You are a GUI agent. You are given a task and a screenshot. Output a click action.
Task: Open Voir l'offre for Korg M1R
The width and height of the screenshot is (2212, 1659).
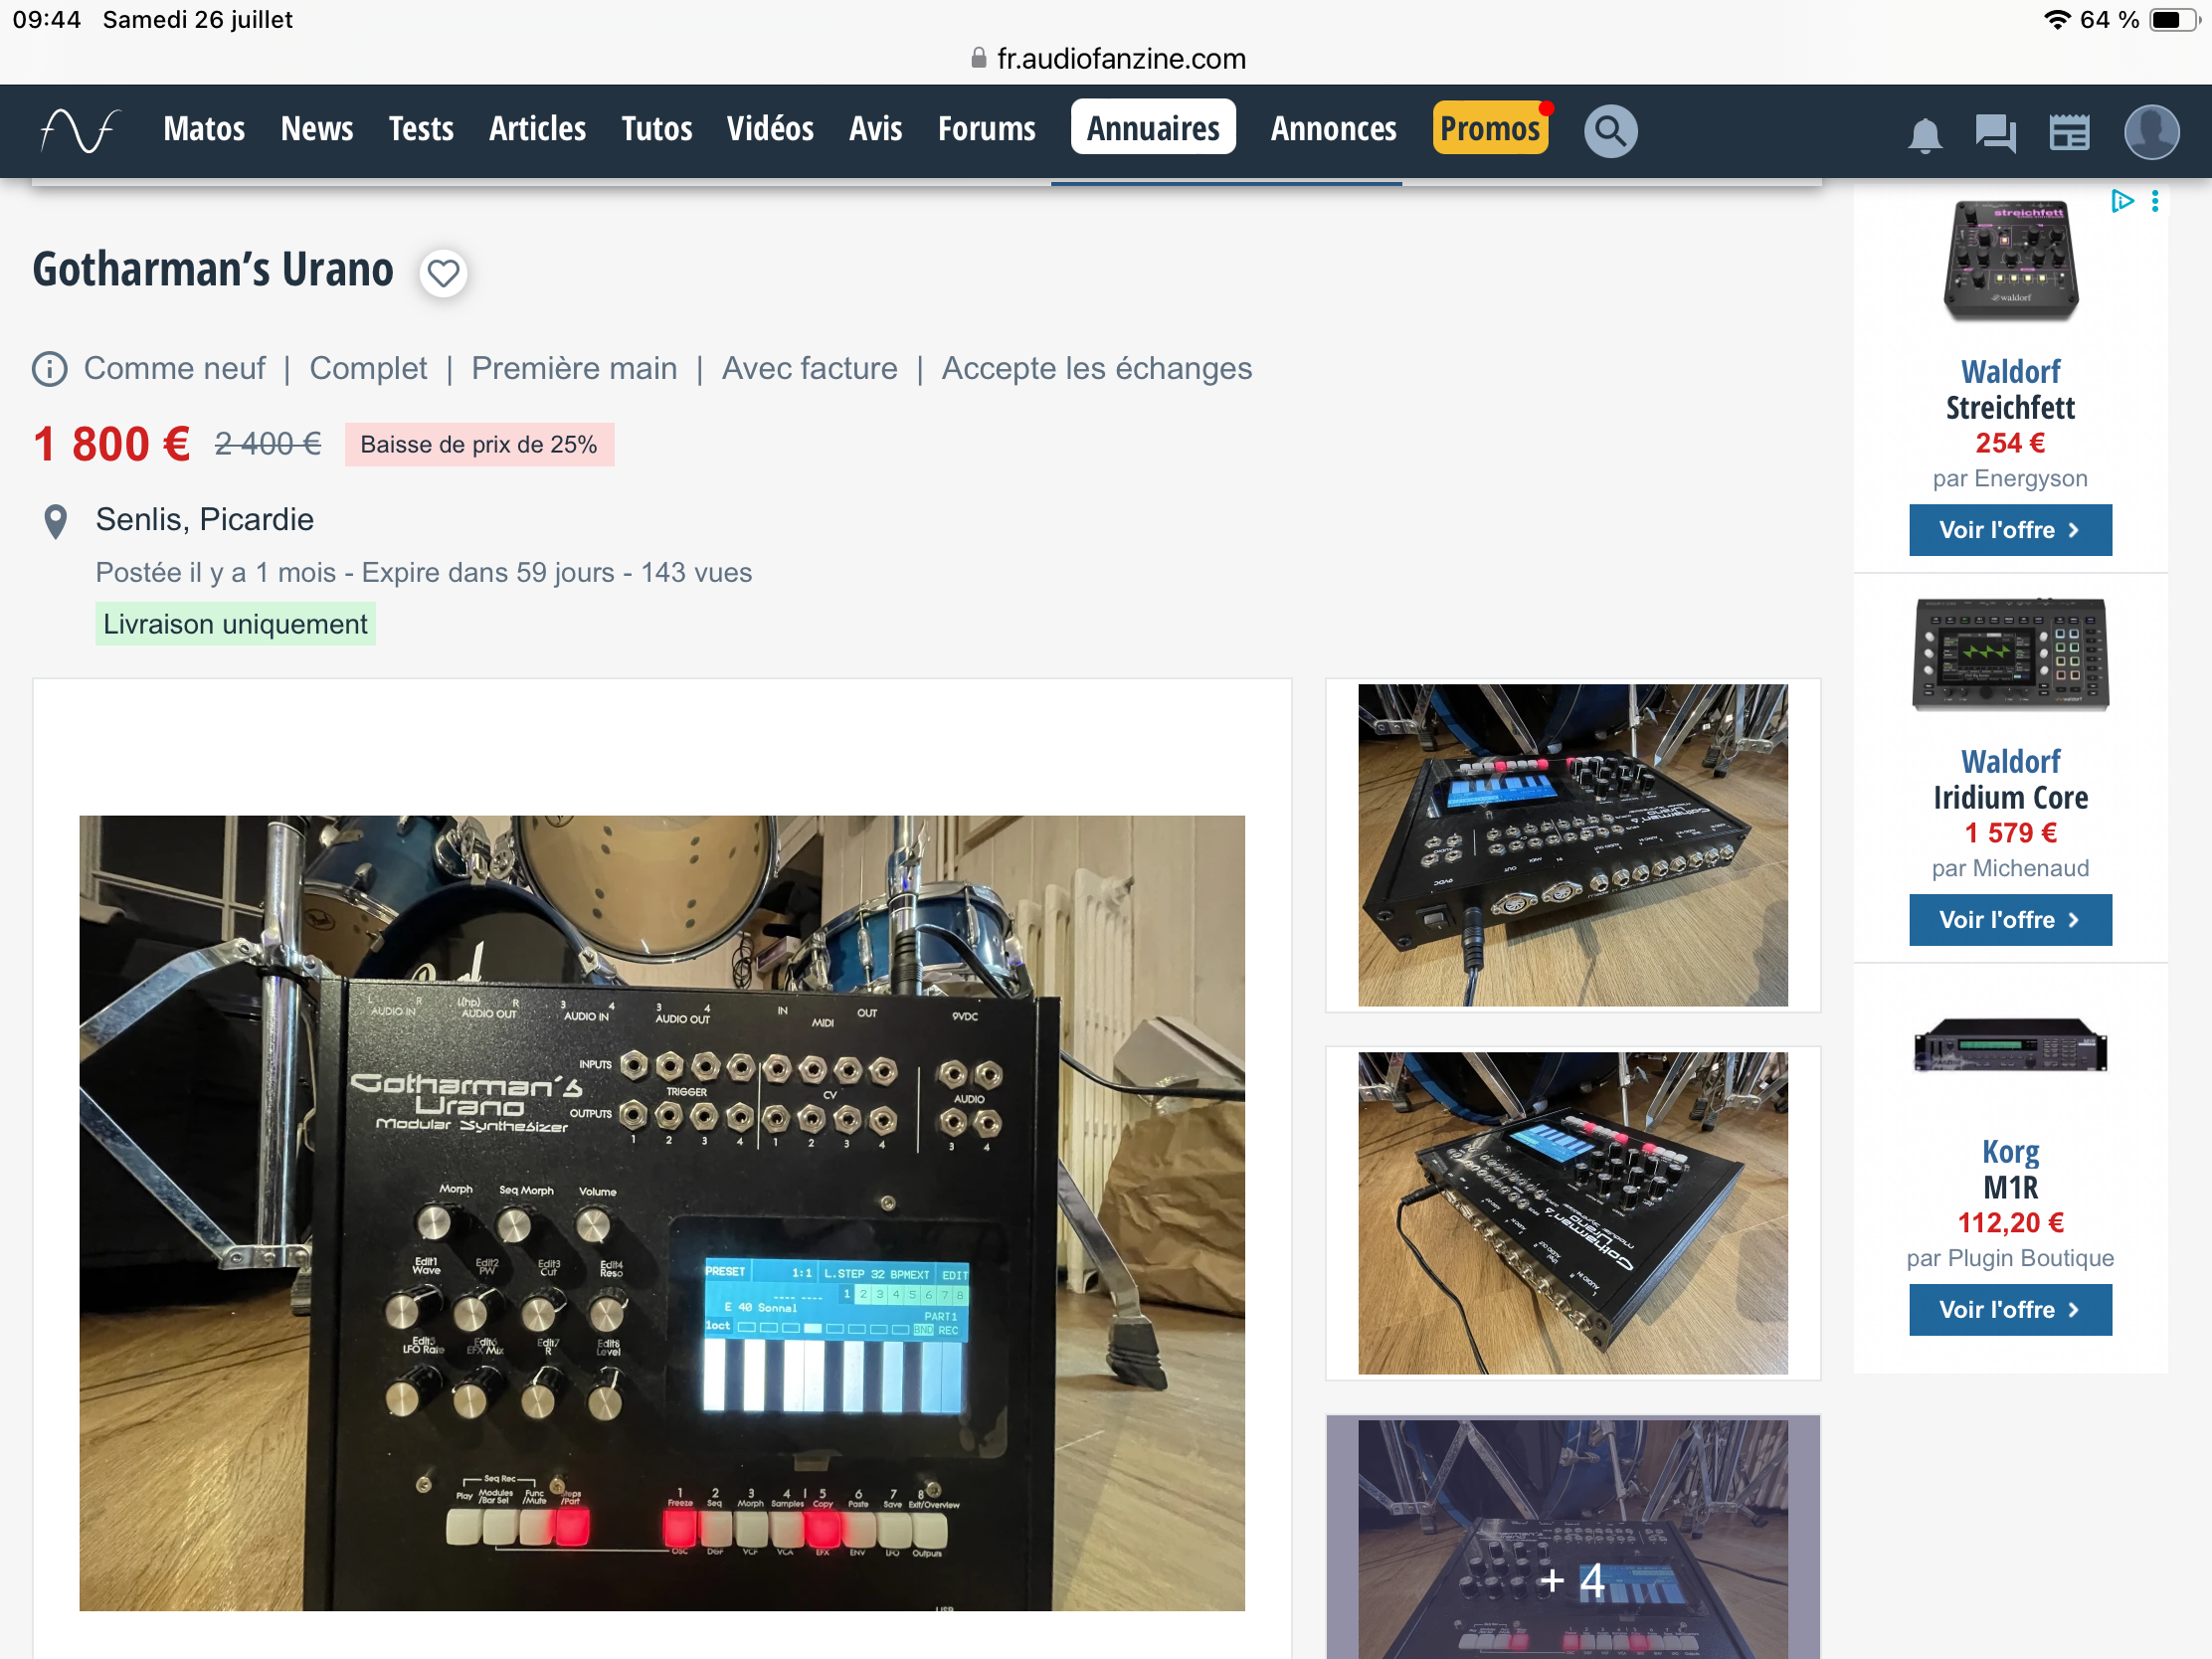(x=2009, y=1310)
